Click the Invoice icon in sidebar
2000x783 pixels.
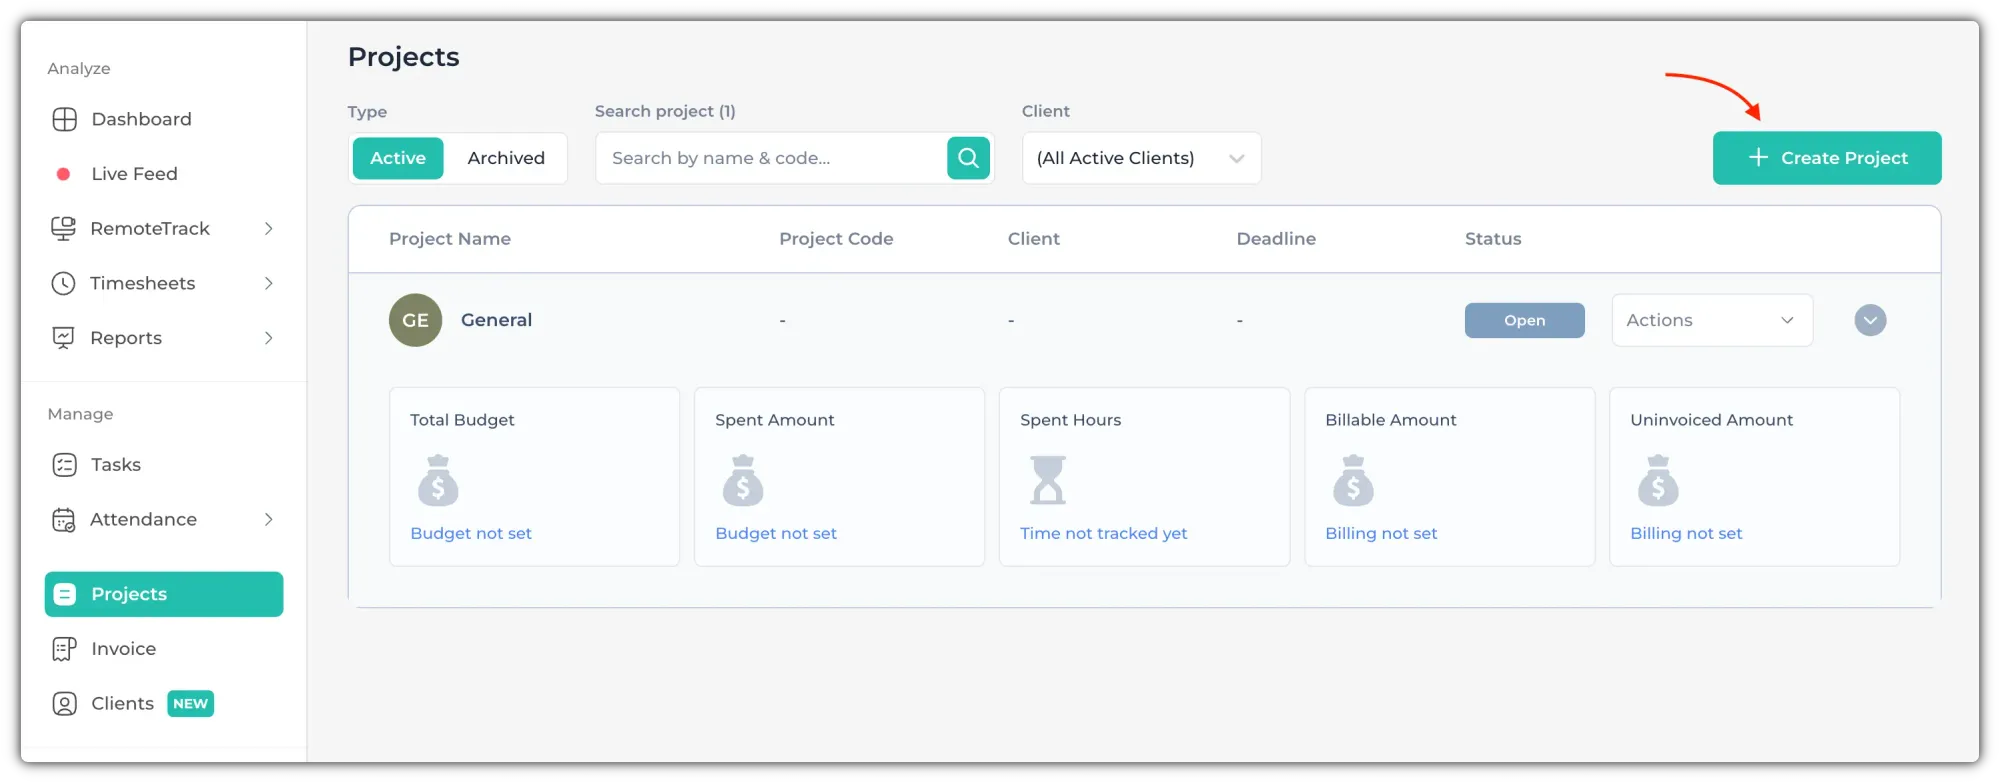click(x=64, y=649)
